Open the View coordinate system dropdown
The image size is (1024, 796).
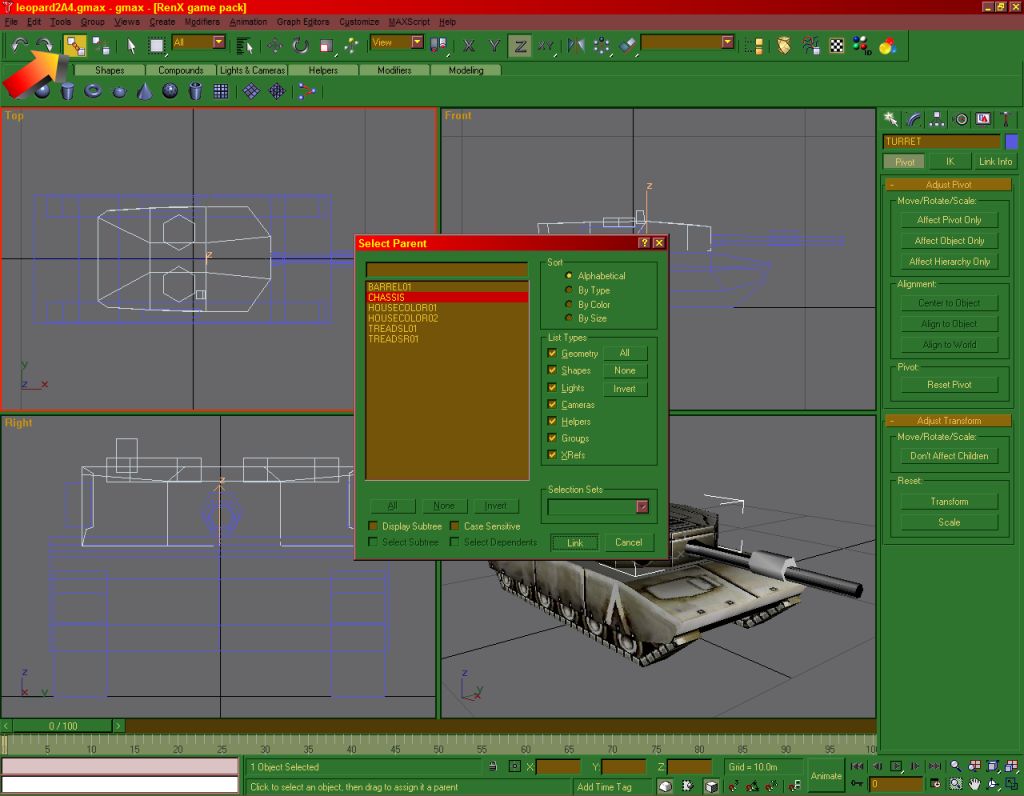coord(417,43)
